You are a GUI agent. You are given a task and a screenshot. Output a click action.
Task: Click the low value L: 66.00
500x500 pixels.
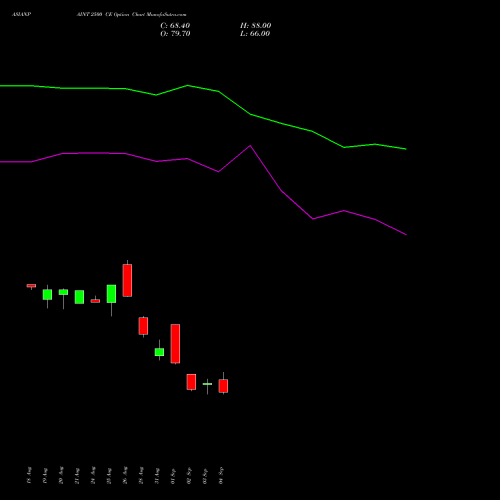tap(255, 34)
